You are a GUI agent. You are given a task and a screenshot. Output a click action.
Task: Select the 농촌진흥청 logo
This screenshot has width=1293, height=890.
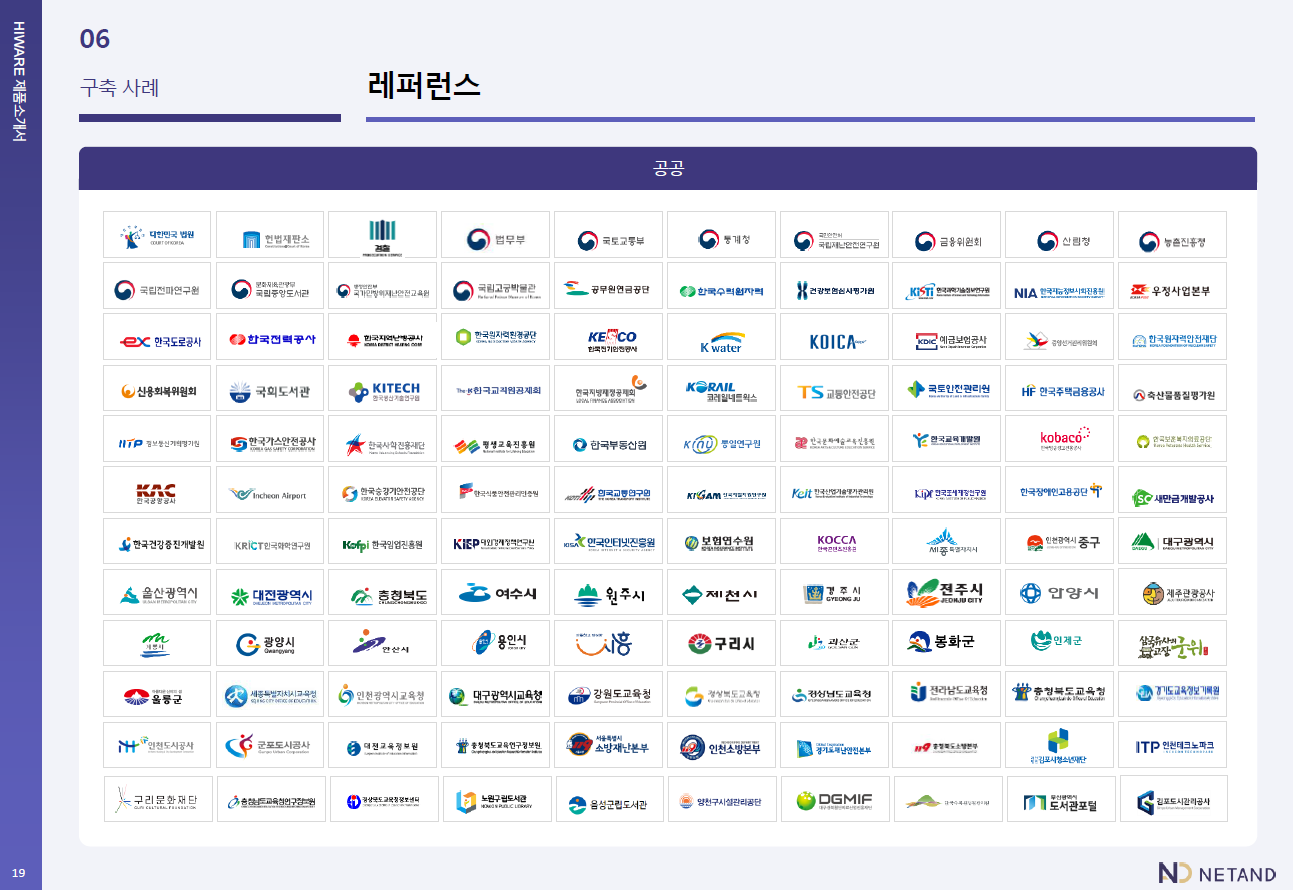click(1172, 235)
